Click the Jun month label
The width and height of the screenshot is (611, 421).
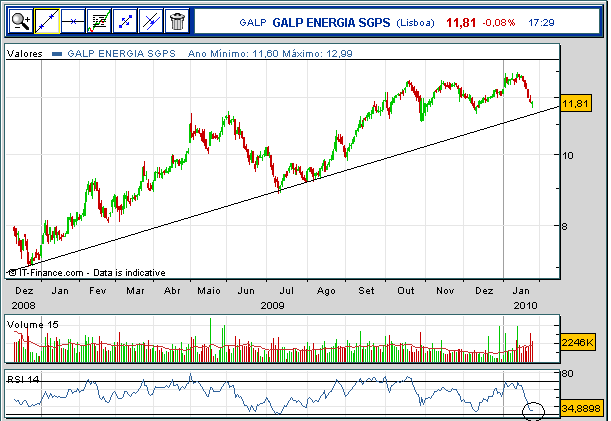[246, 291]
